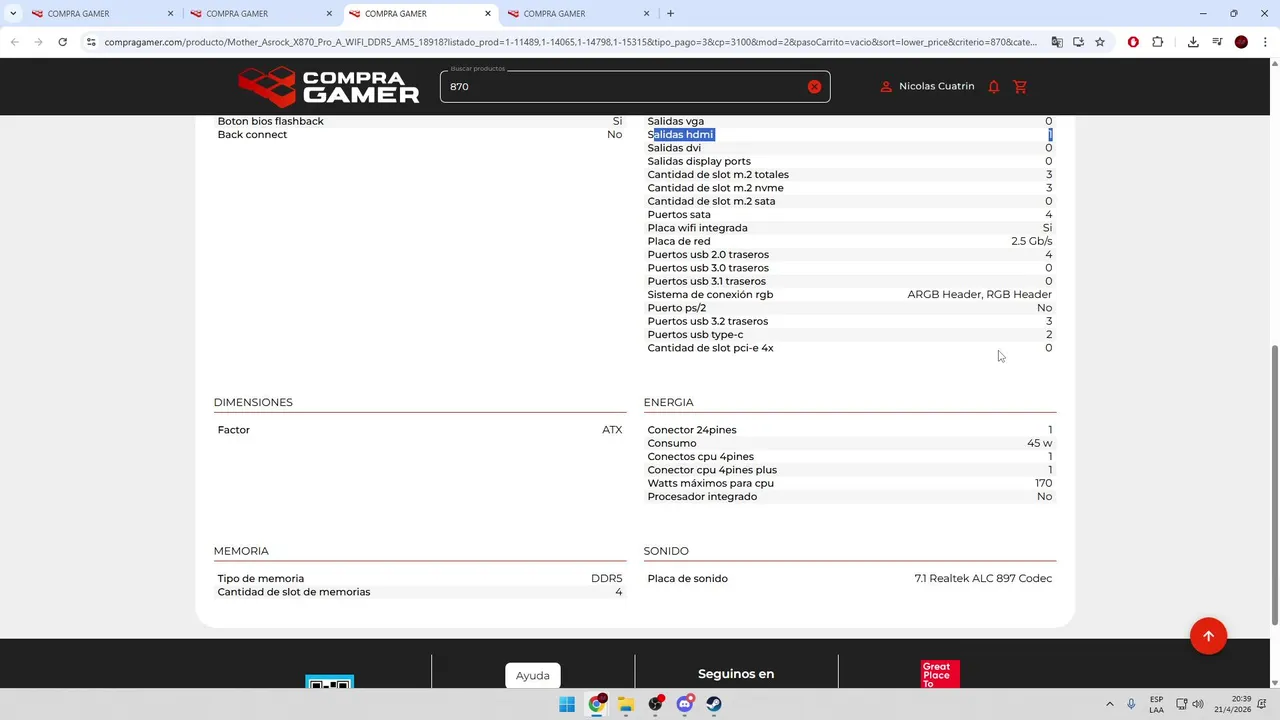Click the Placa de red 2.5 Gb/s value
1280x720 pixels.
click(x=1031, y=241)
